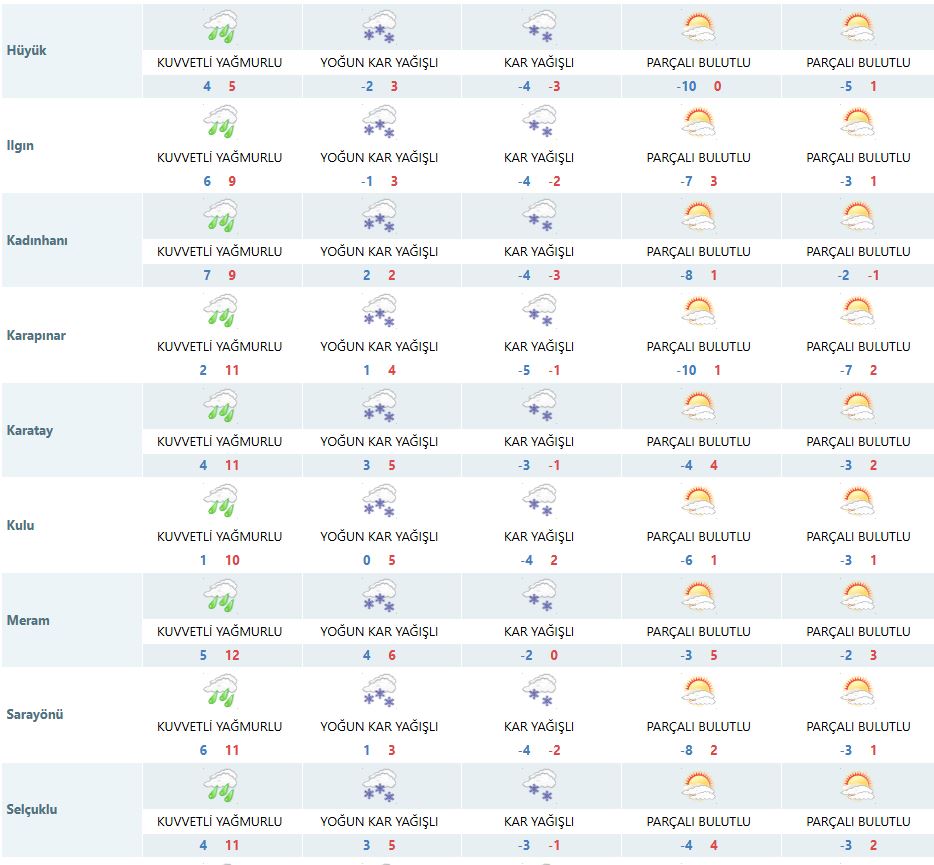Image resolution: width=934 pixels, height=865 pixels.
Task: Click the heavy rain icon in Karapınar row
Action: coord(220,311)
